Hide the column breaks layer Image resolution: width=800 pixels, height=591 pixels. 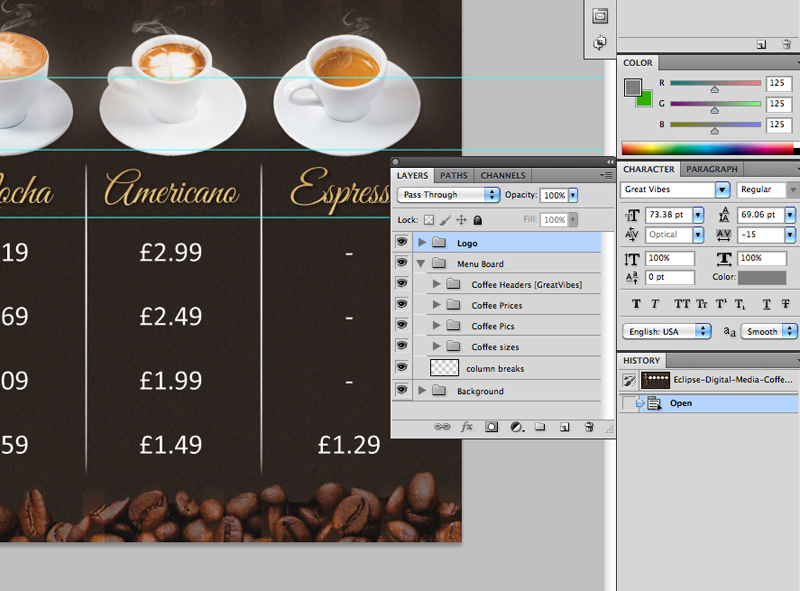pyautogui.click(x=402, y=367)
